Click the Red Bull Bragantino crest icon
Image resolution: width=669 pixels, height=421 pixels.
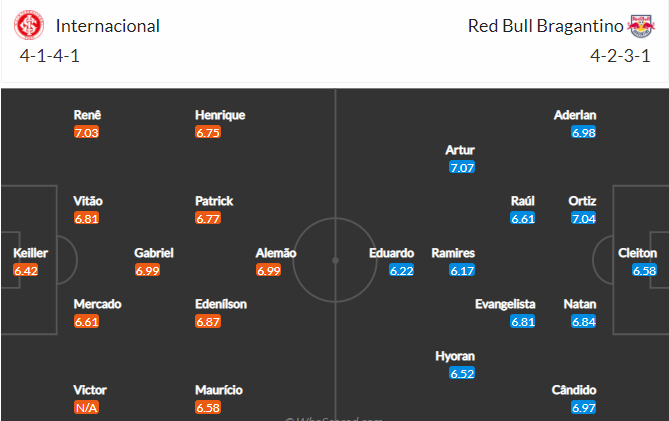click(x=640, y=26)
